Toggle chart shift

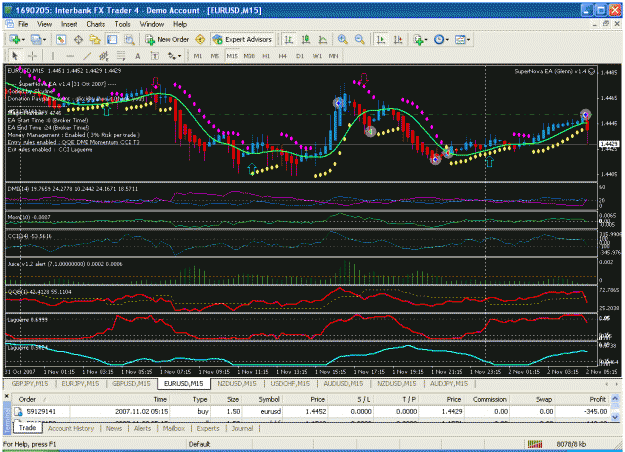398,39
